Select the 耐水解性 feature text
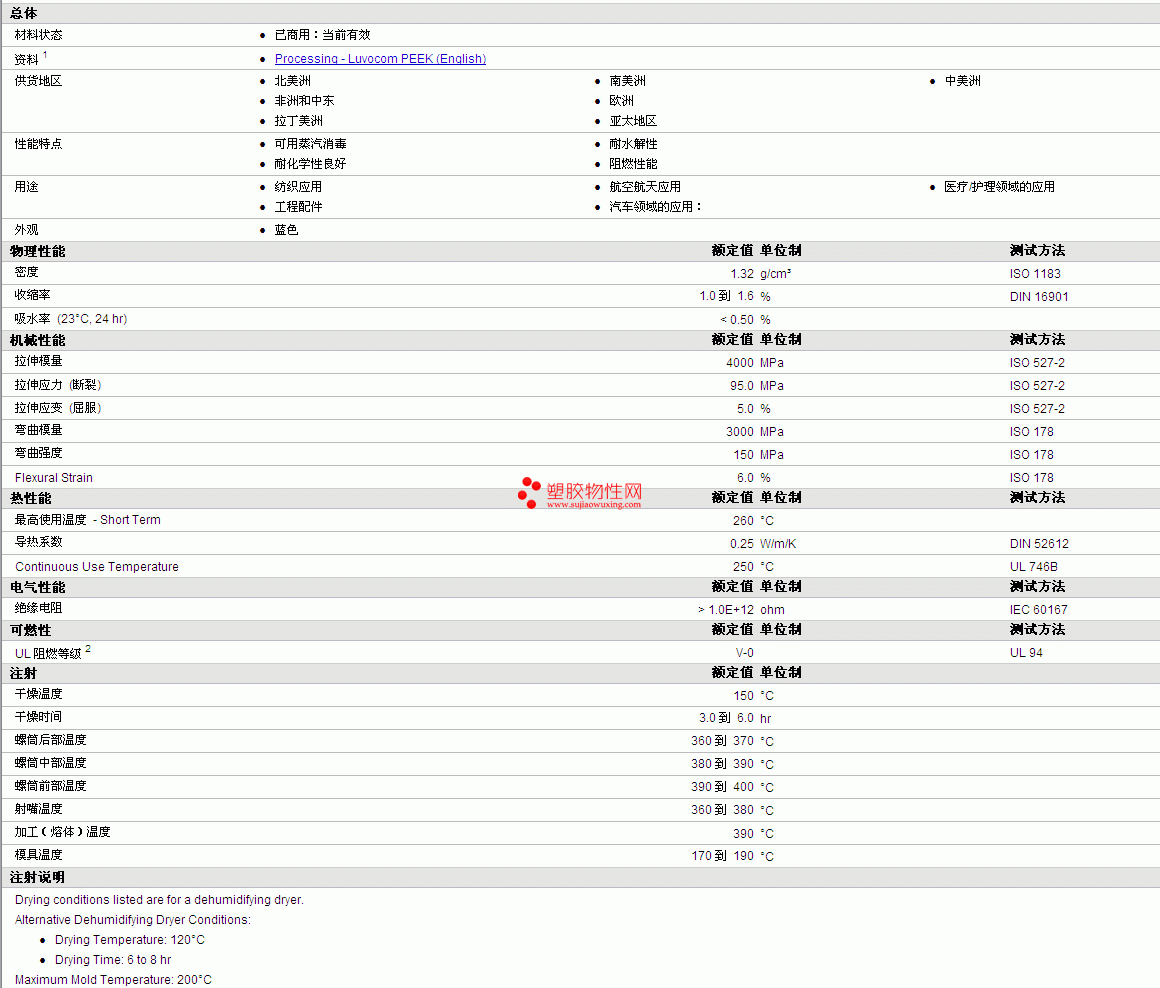 pos(633,143)
